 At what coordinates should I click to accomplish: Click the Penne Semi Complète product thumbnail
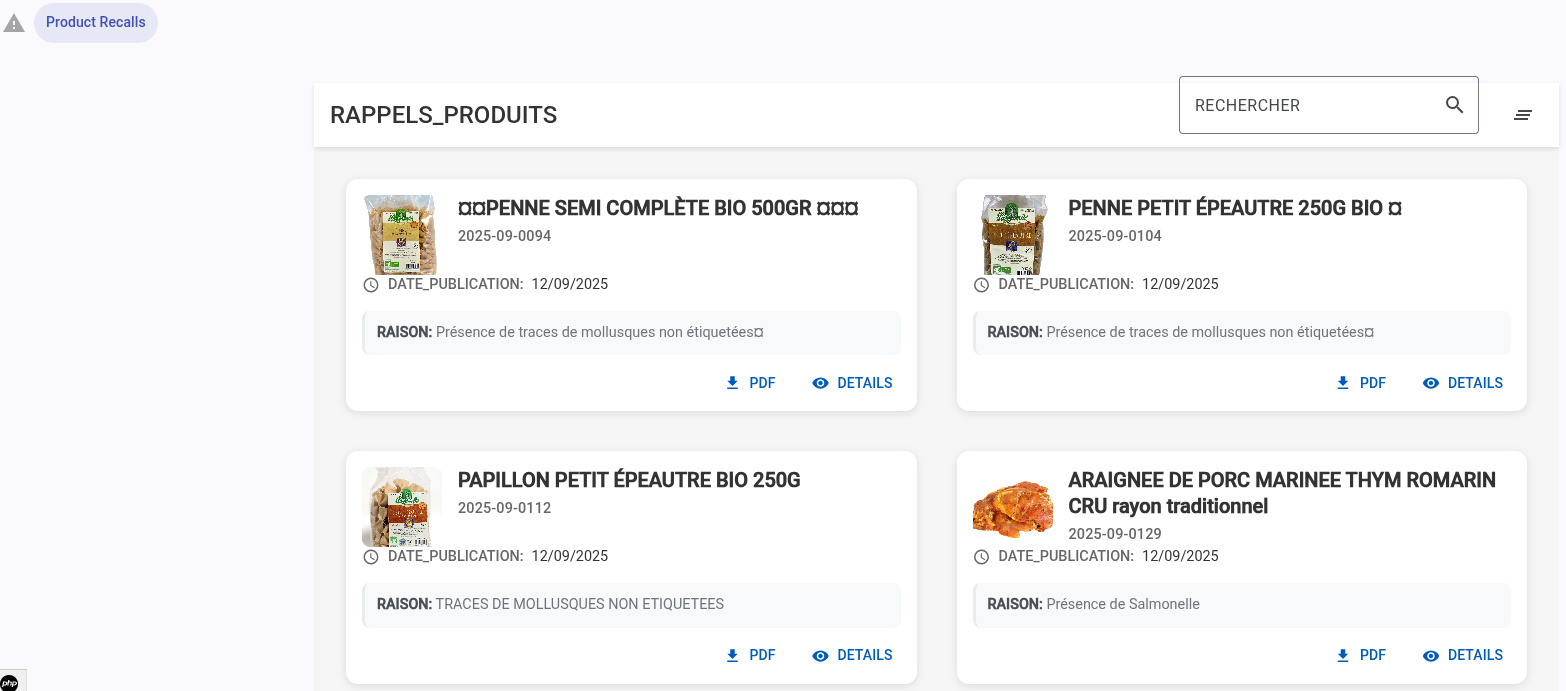(401, 235)
